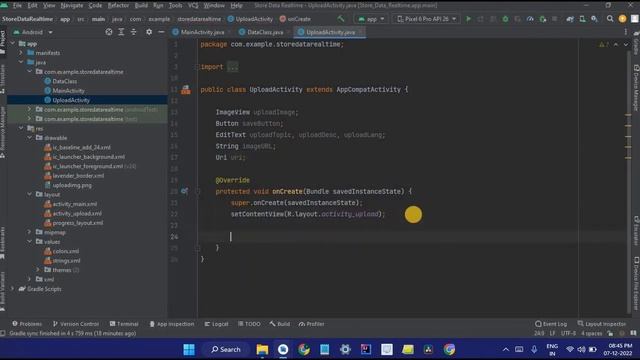Click the taskbar Search box
Viewport: 640px width, 360px height.
point(226,349)
